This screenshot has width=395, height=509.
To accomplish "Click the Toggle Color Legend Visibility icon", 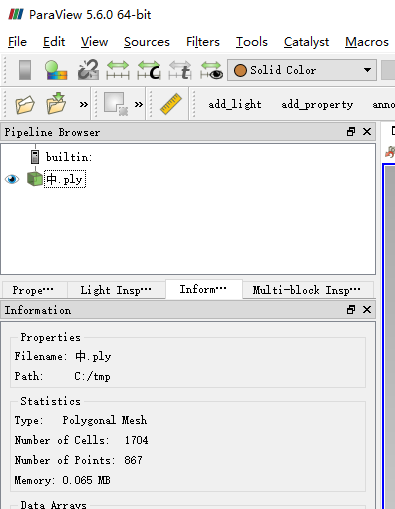I will click(25, 70).
